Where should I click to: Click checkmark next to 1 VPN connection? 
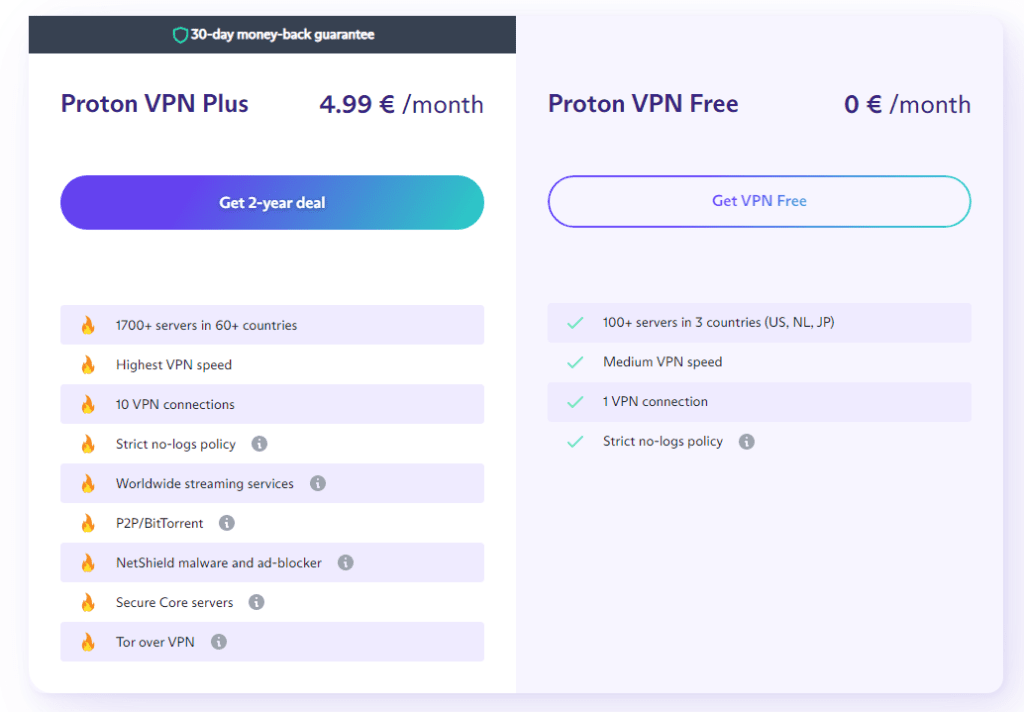575,402
